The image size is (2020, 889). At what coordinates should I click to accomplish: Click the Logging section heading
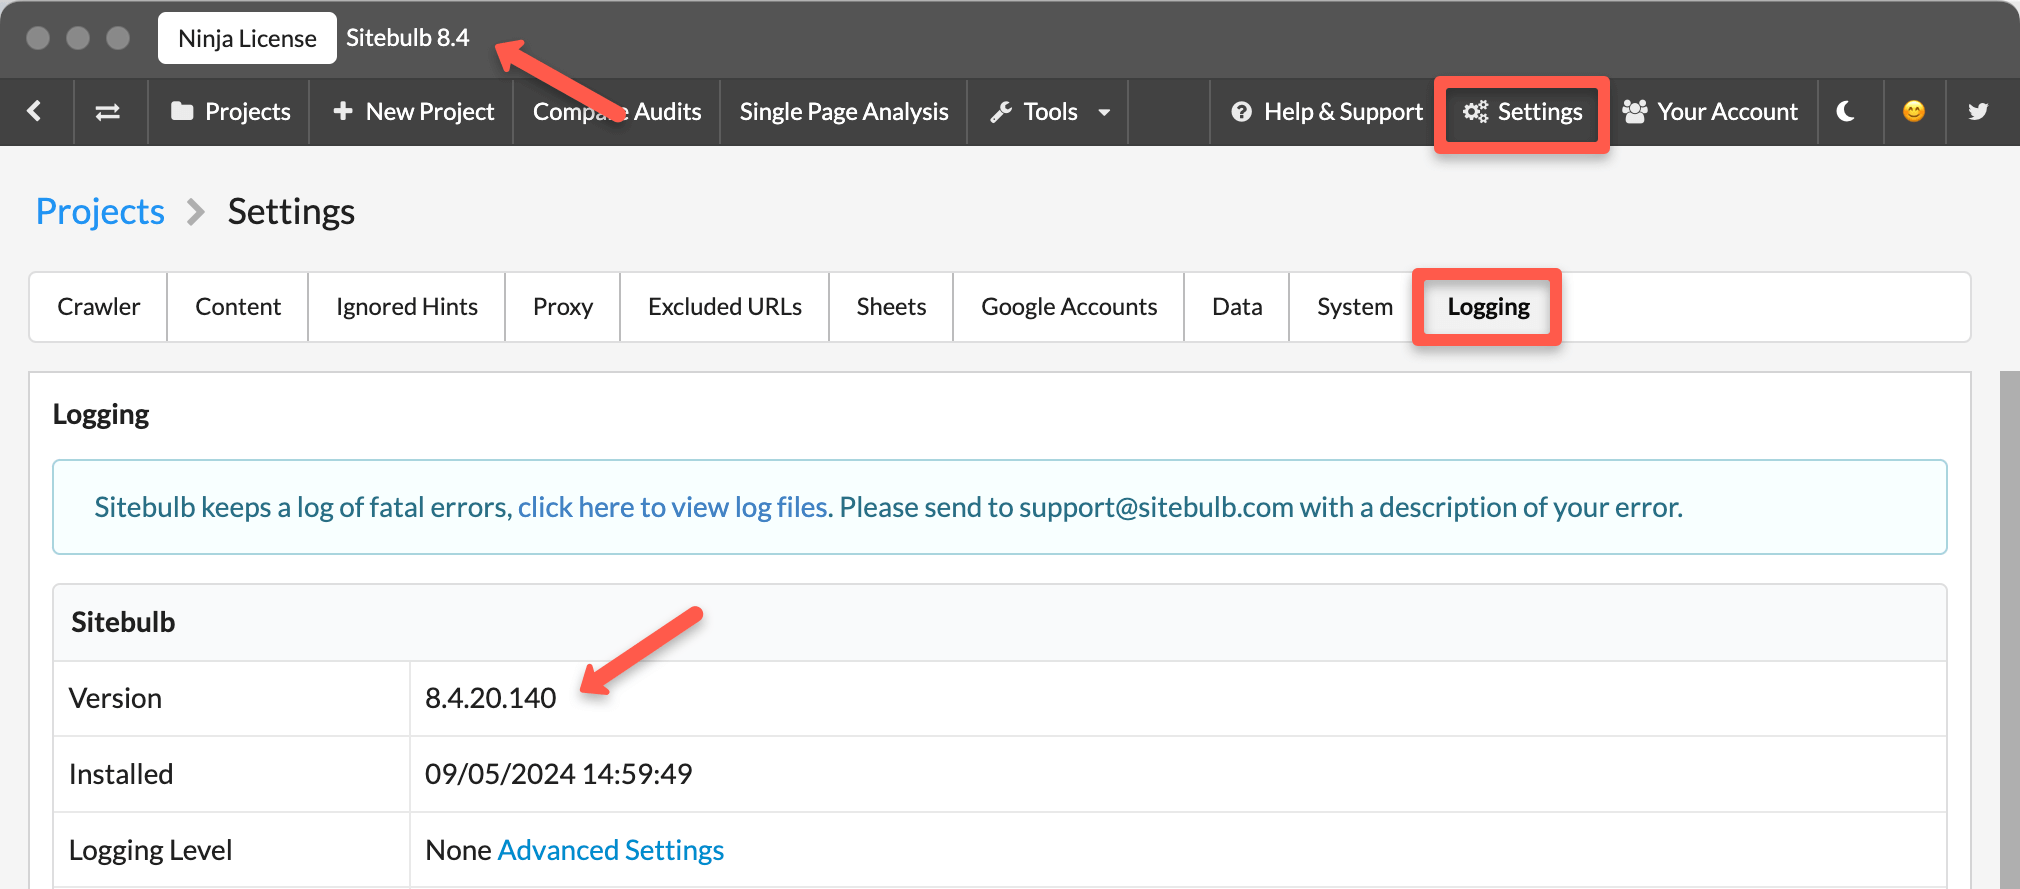point(101,415)
